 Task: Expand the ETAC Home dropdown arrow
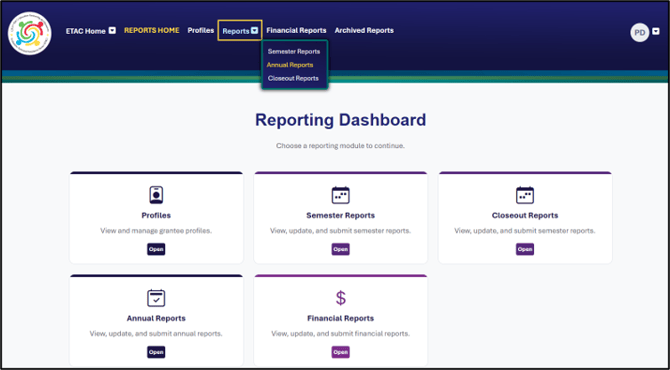click(112, 31)
